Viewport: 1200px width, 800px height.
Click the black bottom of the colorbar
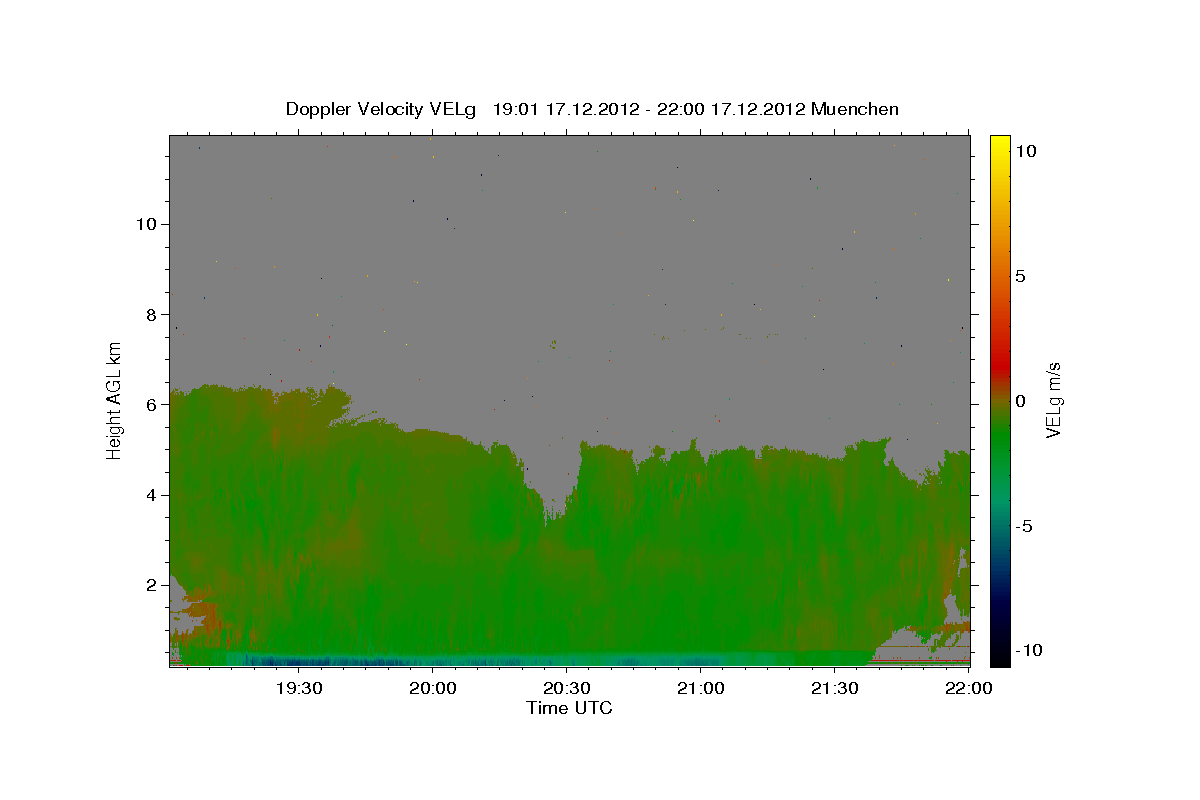(1000, 655)
